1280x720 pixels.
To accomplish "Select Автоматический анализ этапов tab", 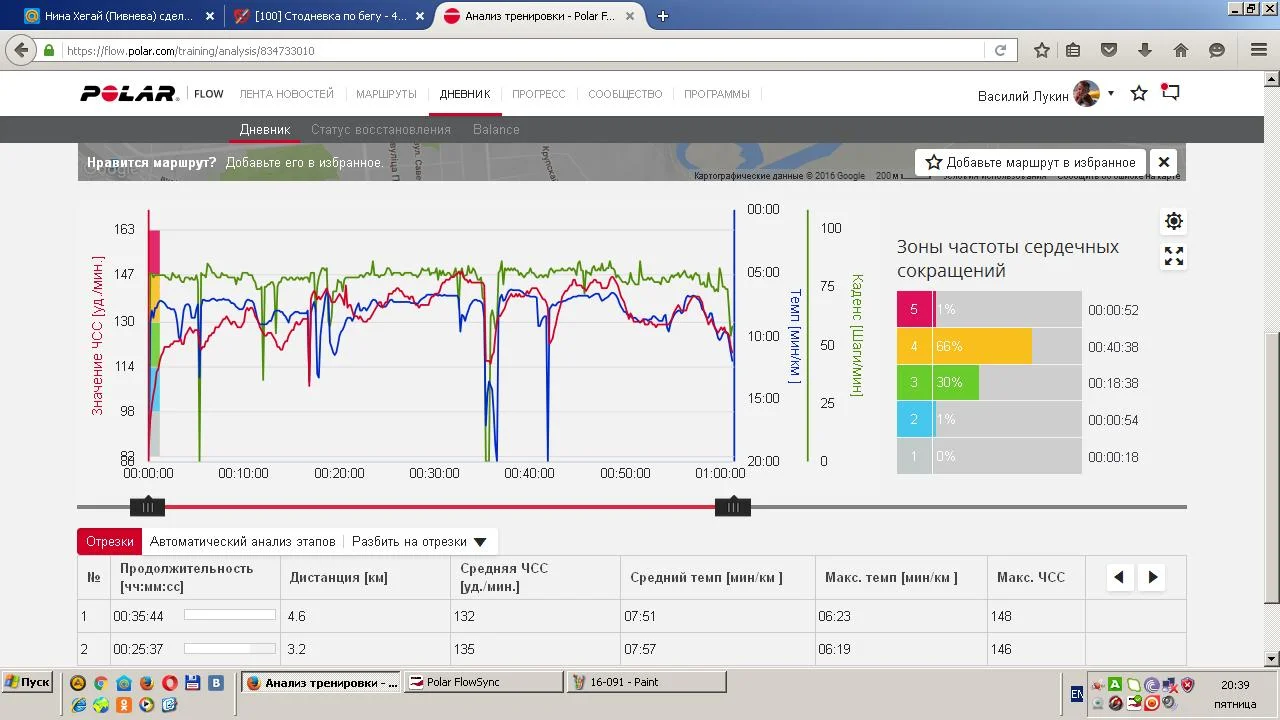I will (242, 542).
